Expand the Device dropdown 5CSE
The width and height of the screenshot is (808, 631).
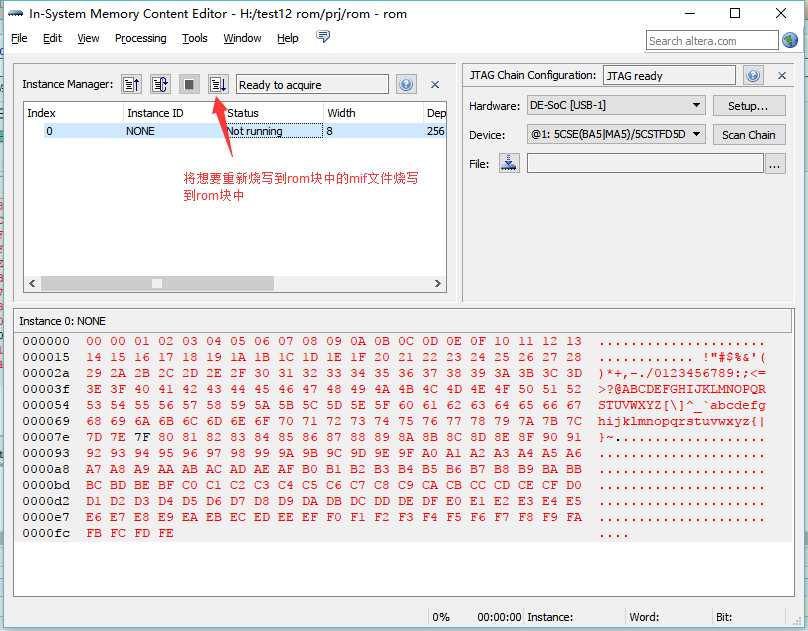point(616,134)
